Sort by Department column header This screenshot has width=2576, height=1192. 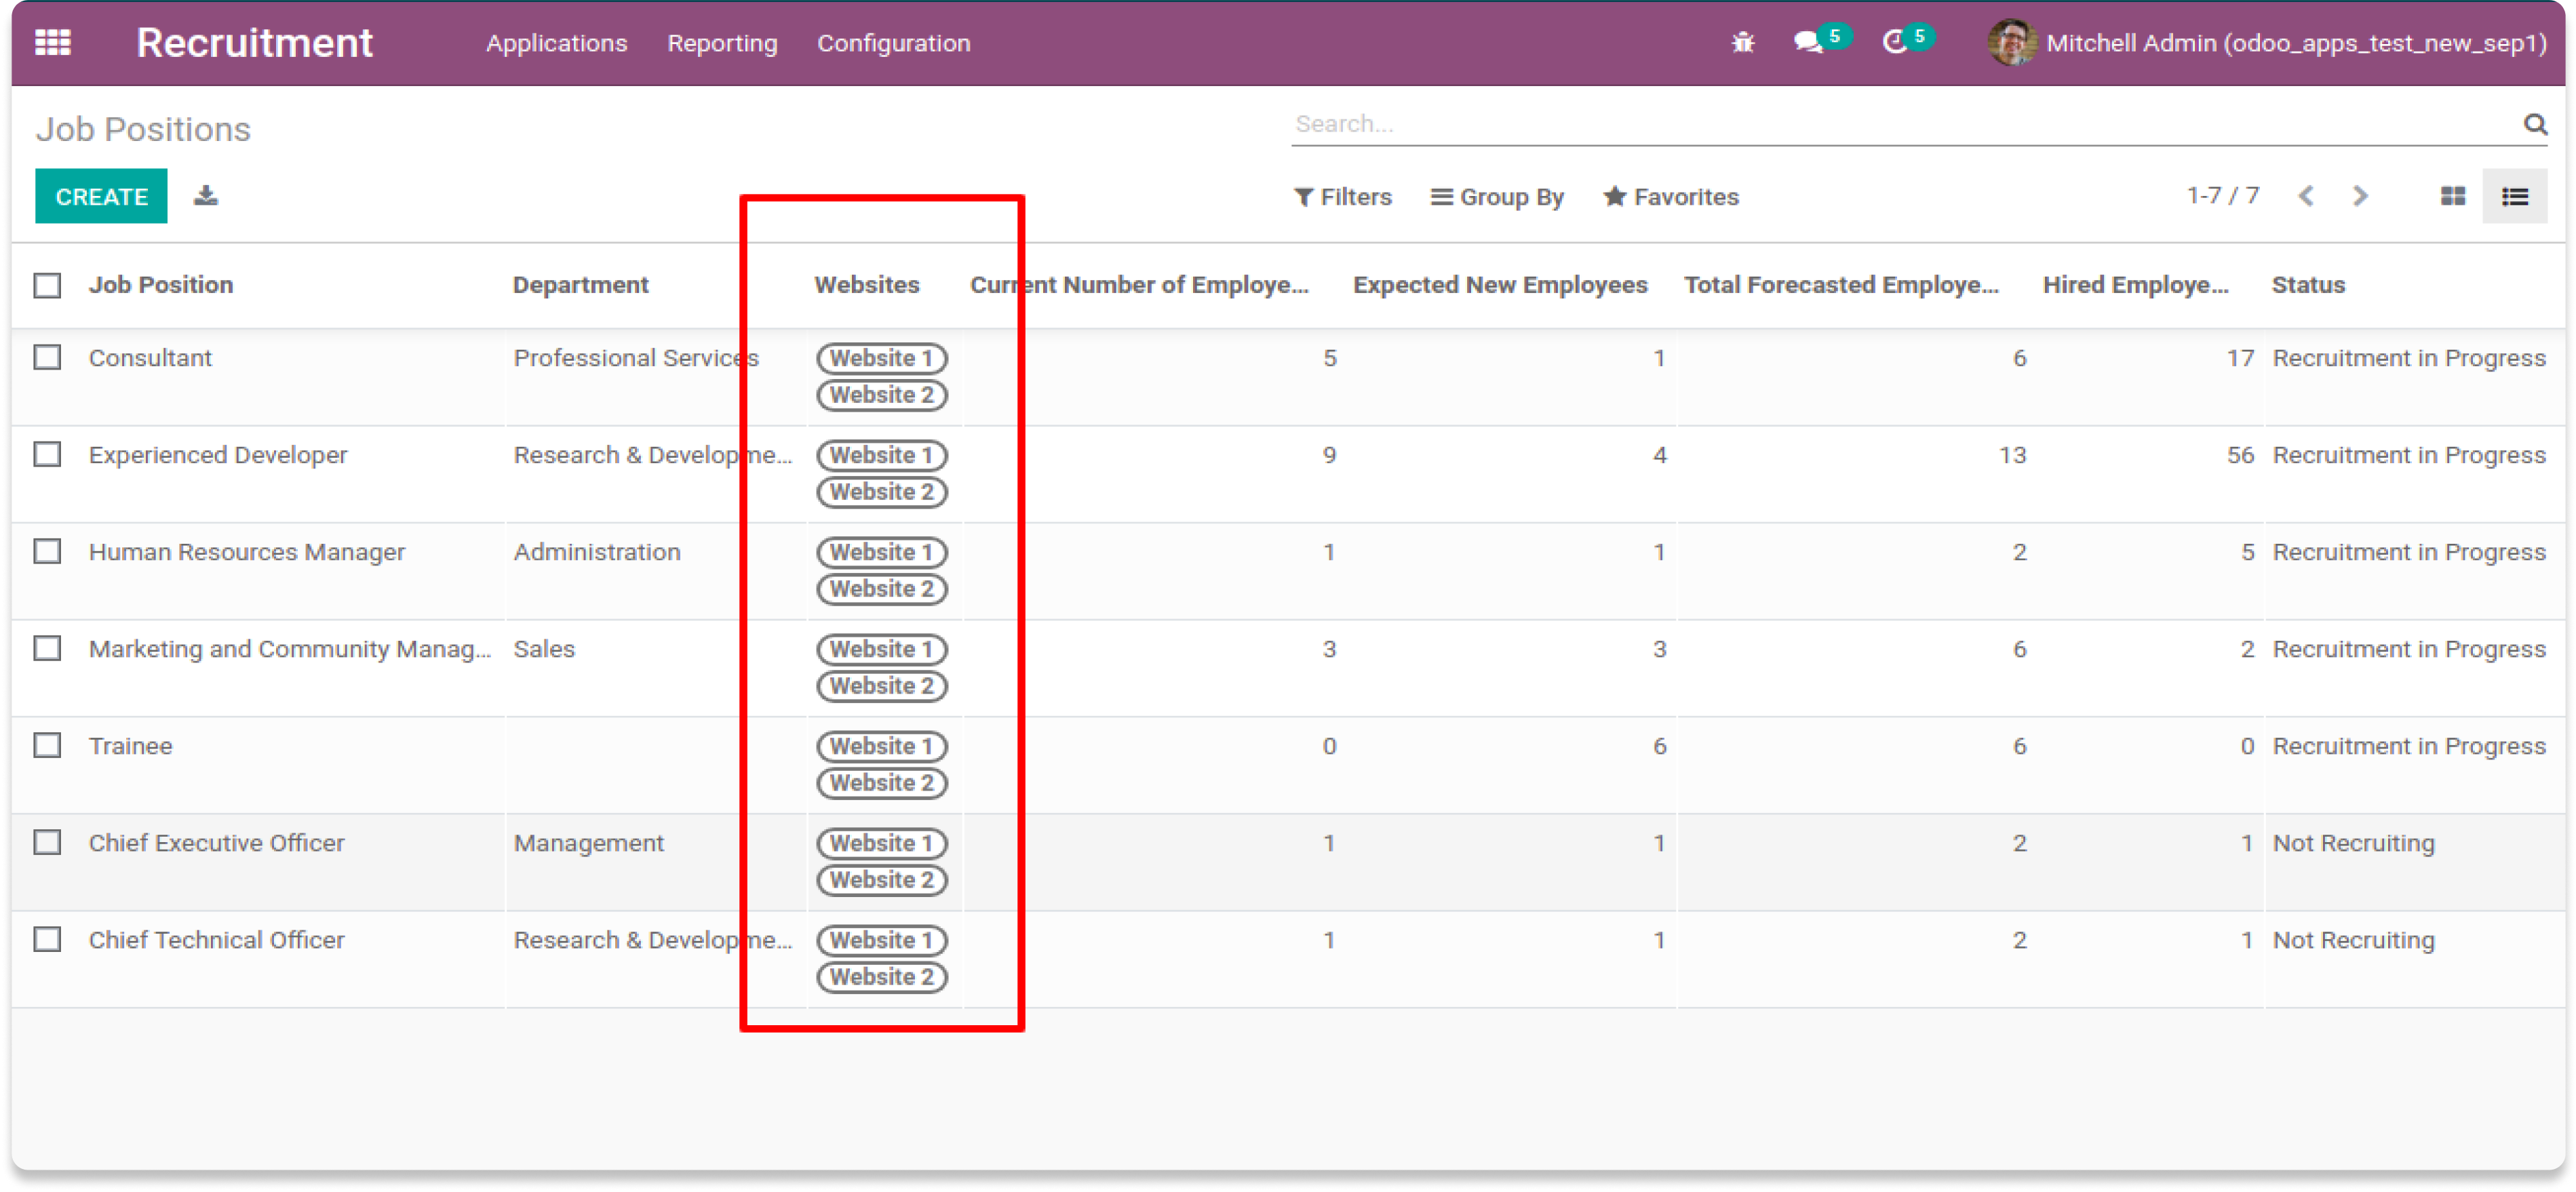tap(580, 285)
